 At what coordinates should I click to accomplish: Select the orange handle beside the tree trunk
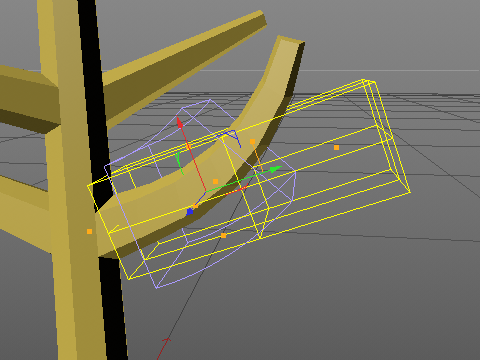(x=89, y=231)
